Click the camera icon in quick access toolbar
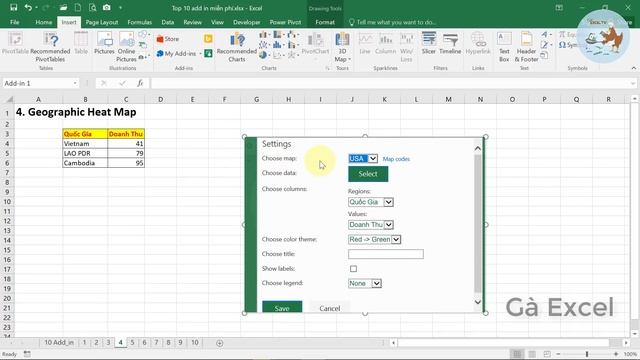The image size is (640, 360). click(x=107, y=7)
